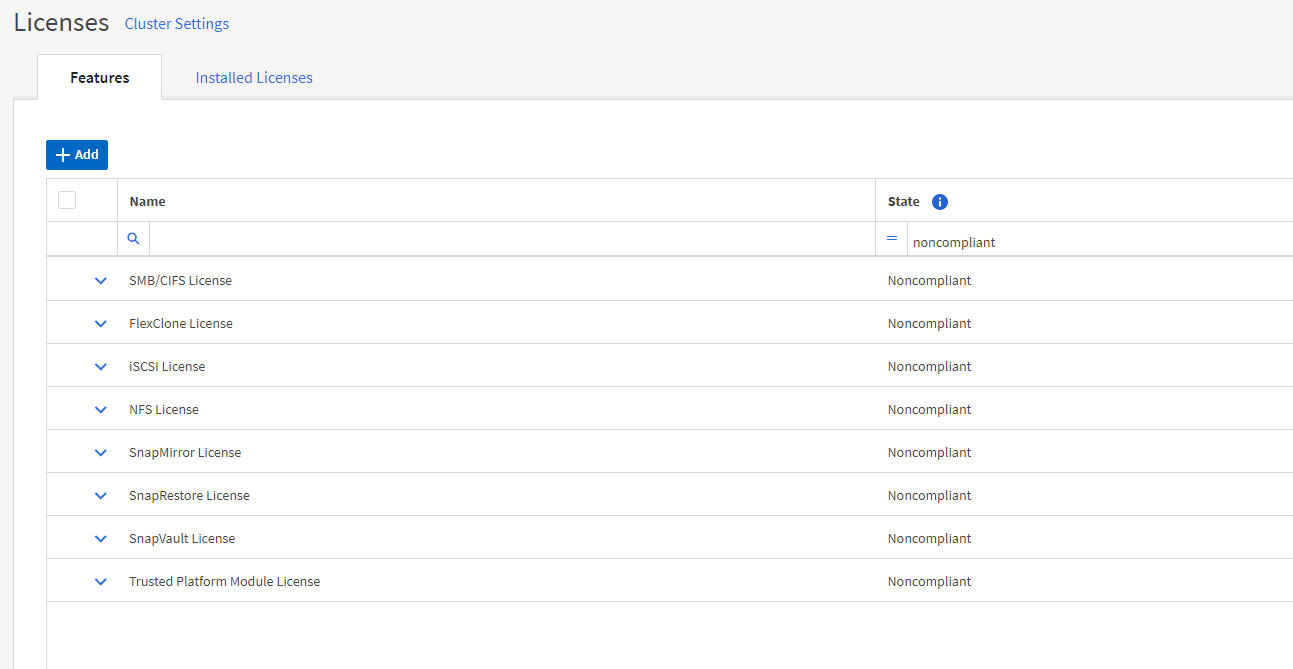Switch to the Installed Licenses tab

(254, 78)
